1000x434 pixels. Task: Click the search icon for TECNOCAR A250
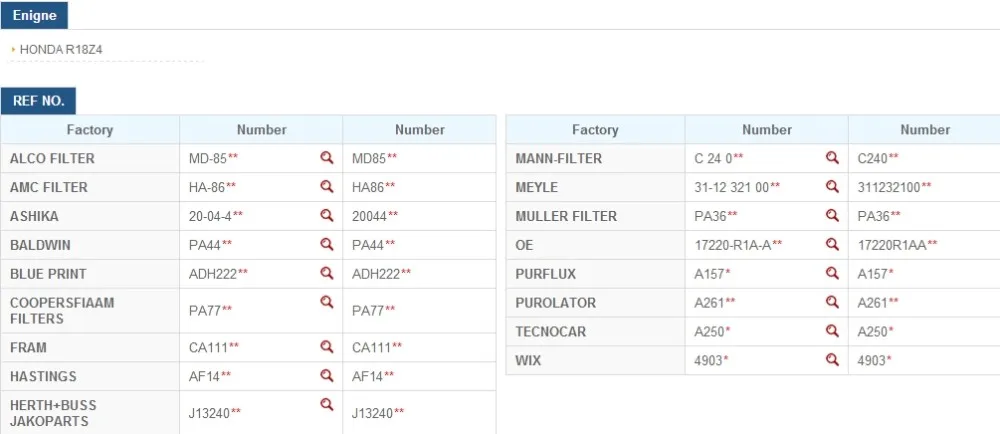coord(832,330)
